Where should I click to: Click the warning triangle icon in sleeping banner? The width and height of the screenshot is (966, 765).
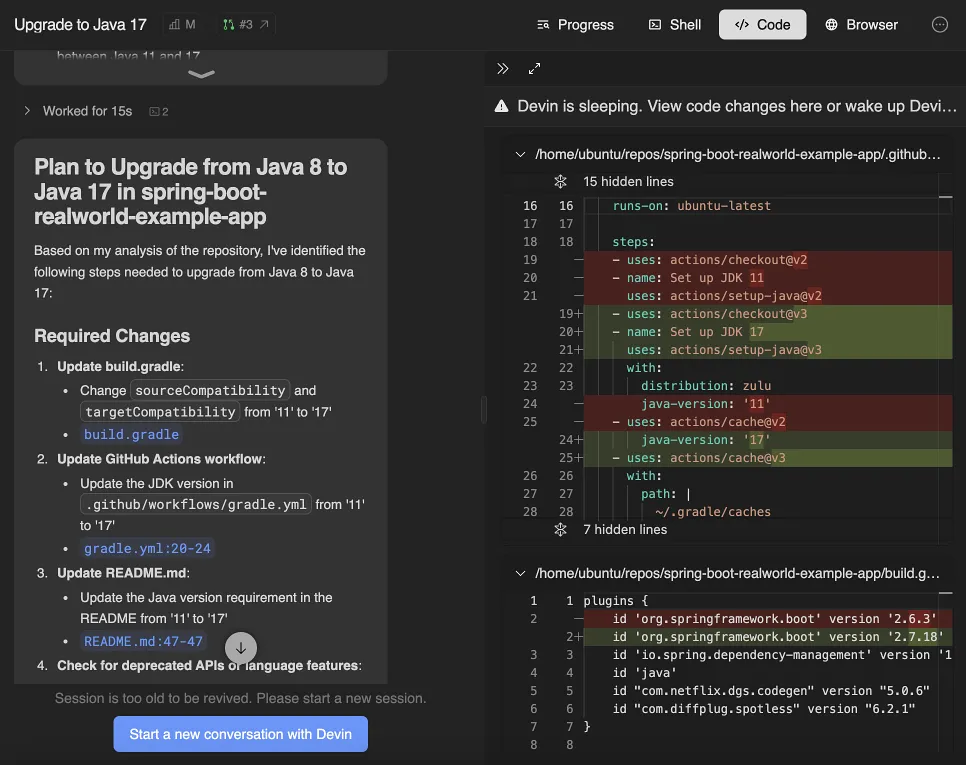(x=501, y=106)
